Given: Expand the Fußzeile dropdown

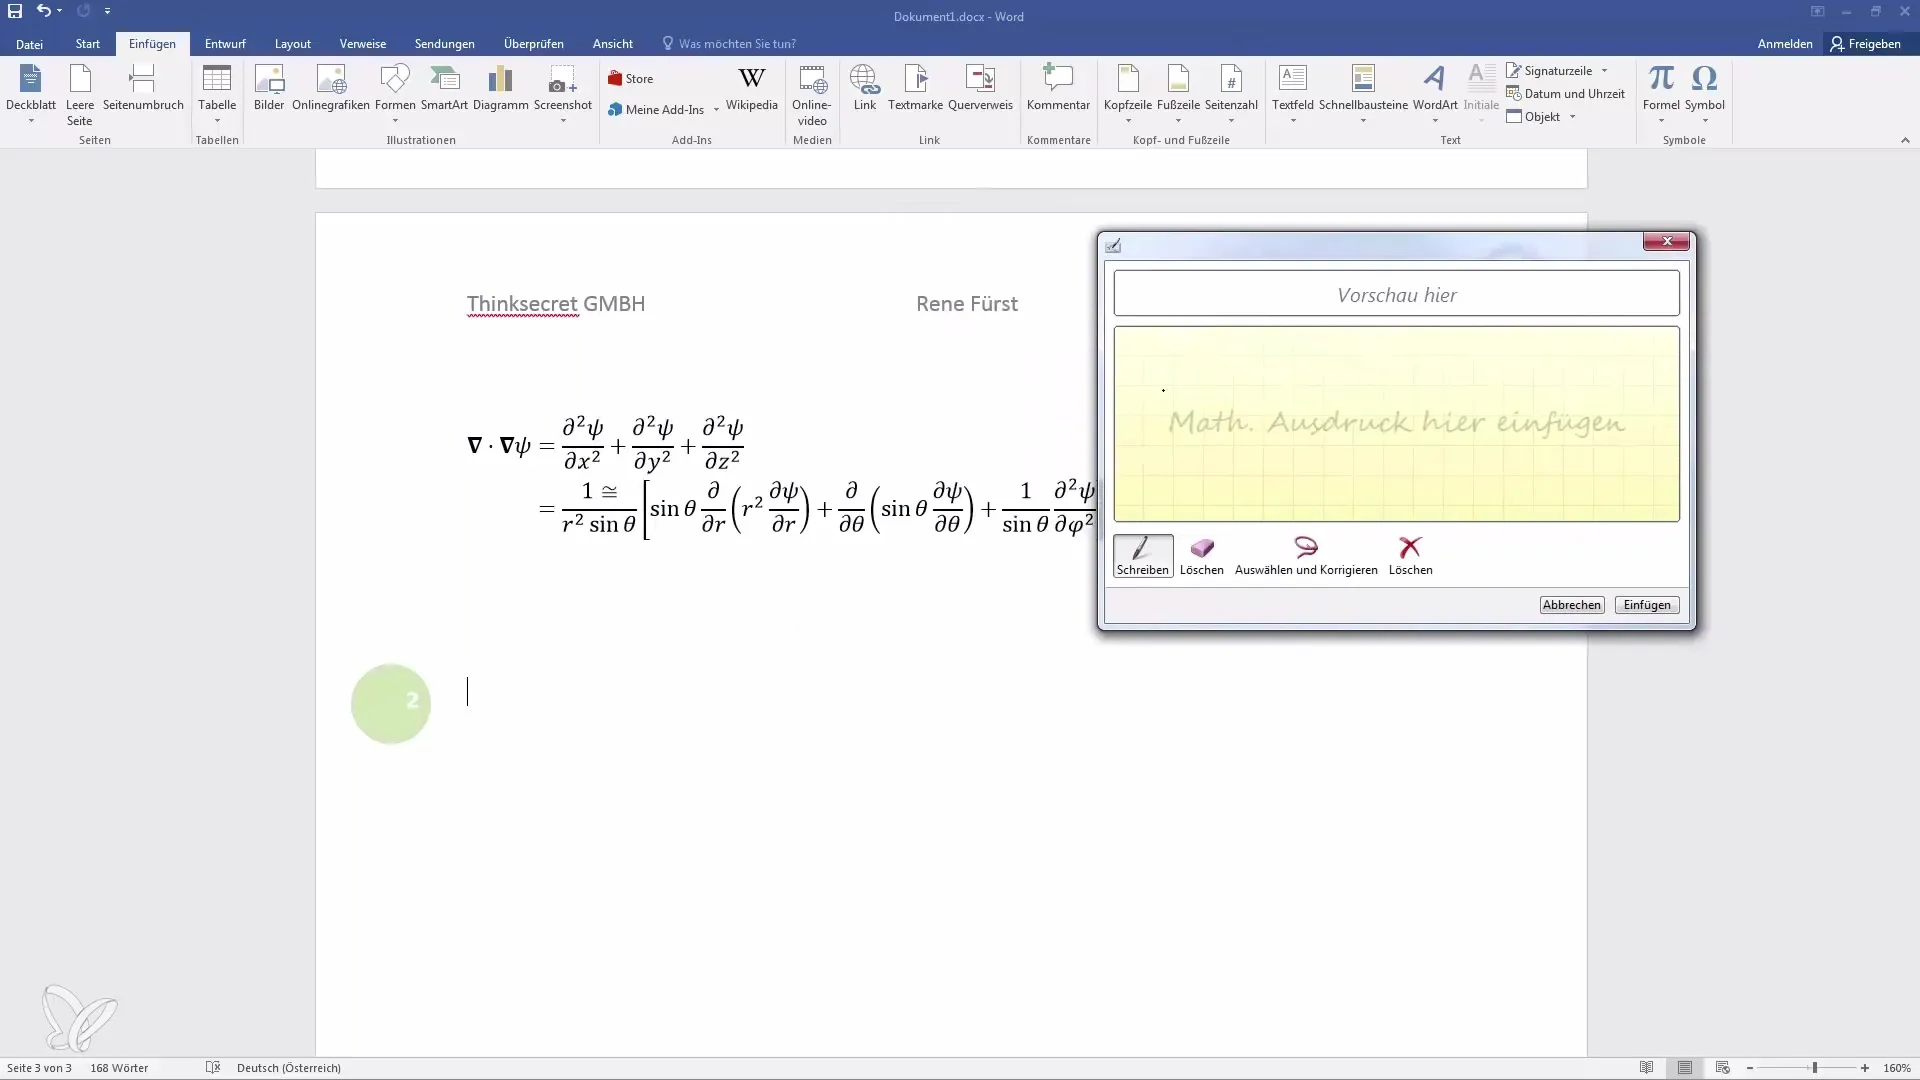Looking at the screenshot, I should 1178,121.
